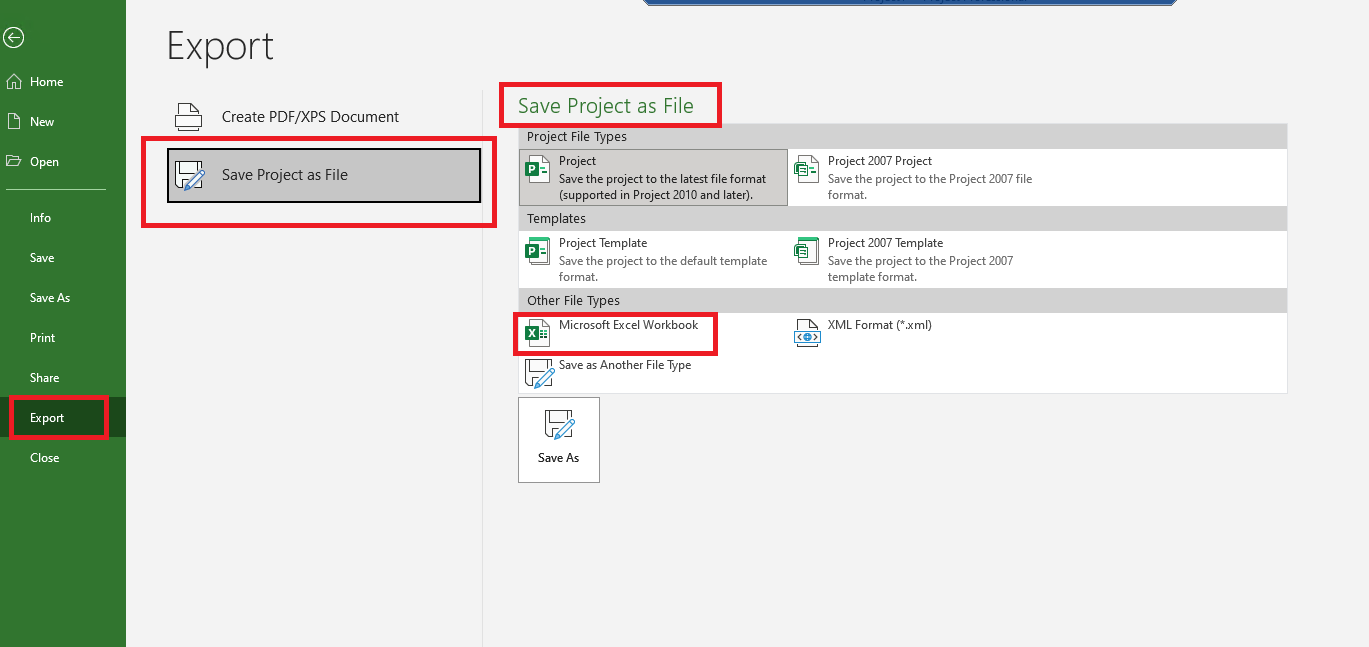Click the large Save As button
This screenshot has height=647, width=1369.
pos(559,440)
